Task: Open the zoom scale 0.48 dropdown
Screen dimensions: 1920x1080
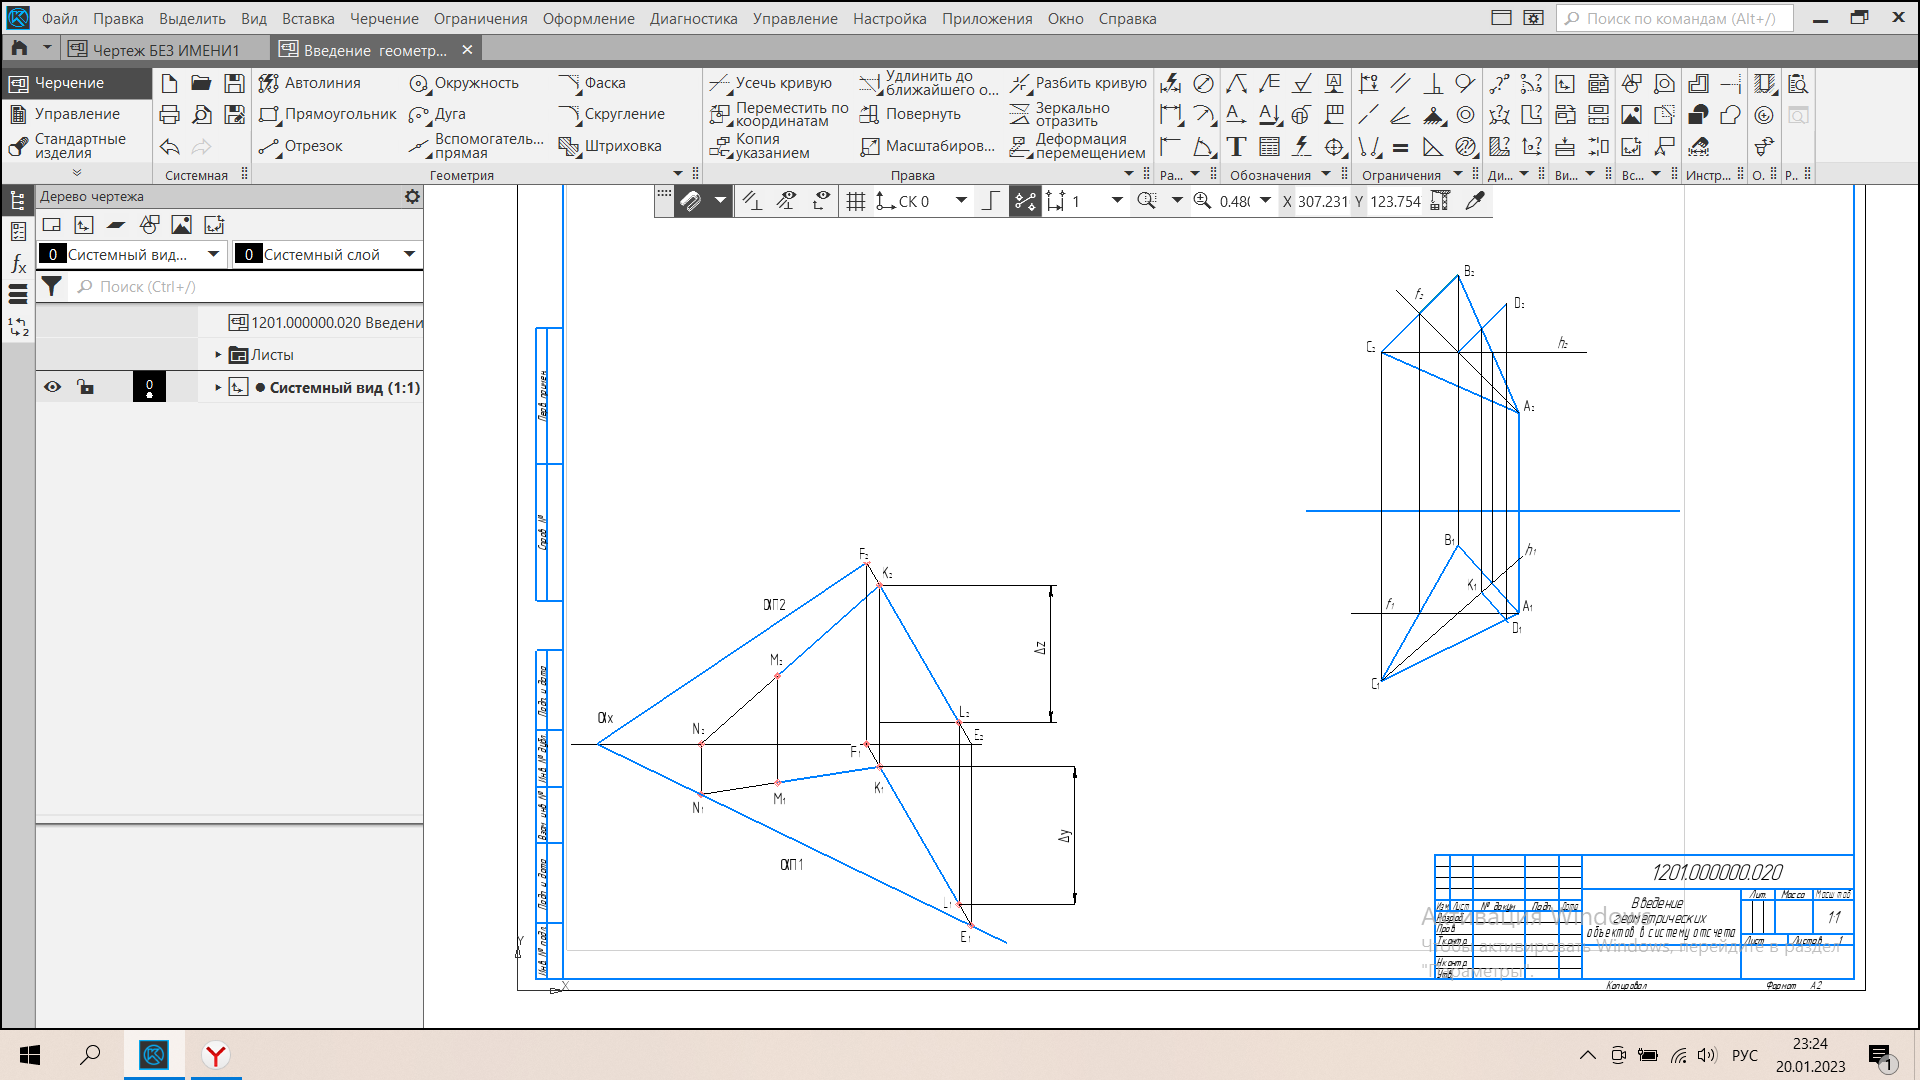Action: point(1265,201)
